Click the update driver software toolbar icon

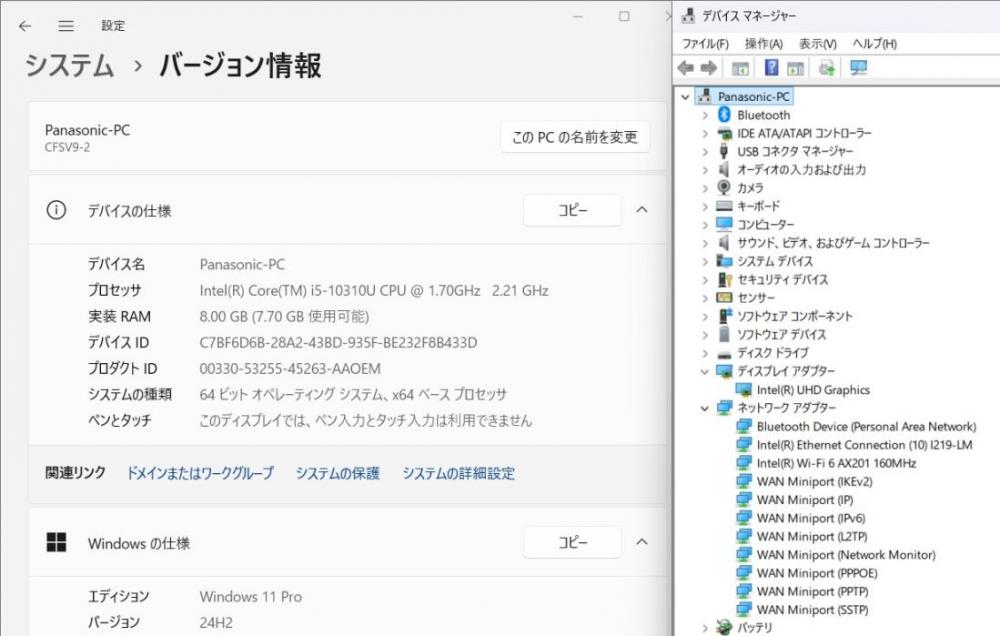point(827,68)
